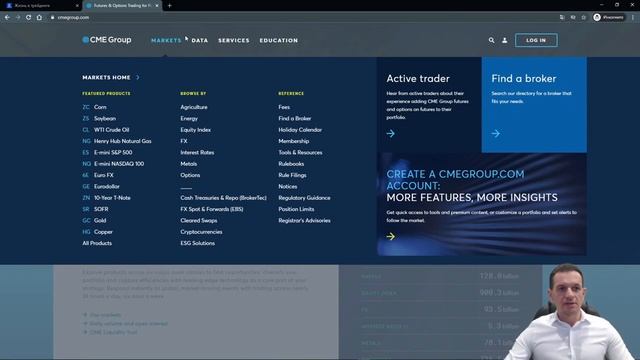Browse by Interest Rates

(x=197, y=152)
